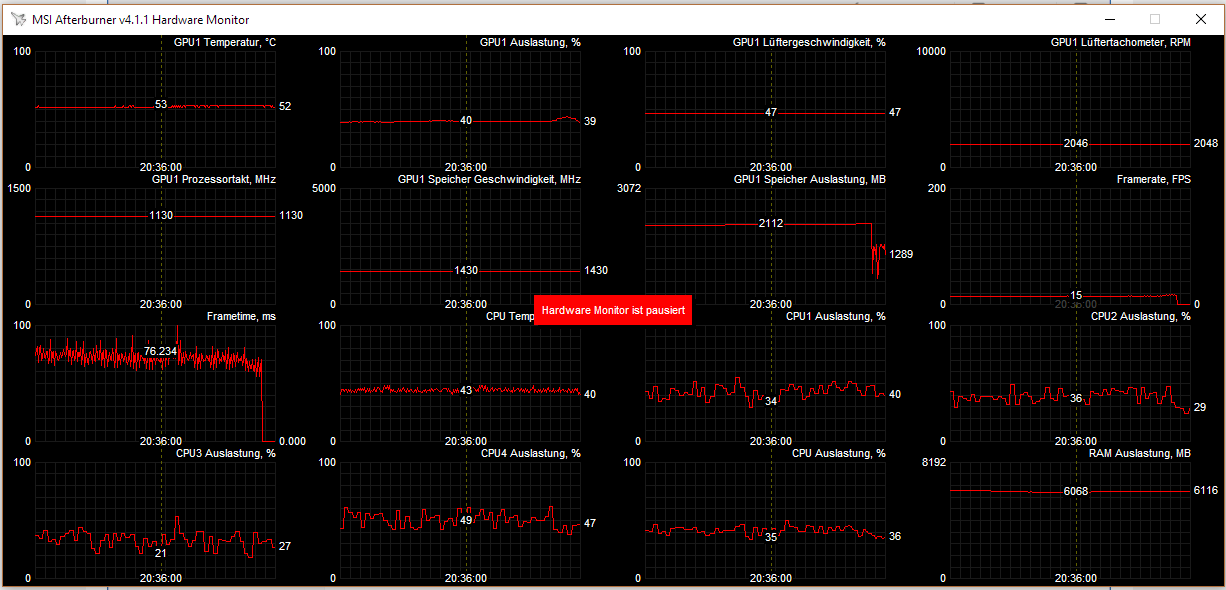
Task: Click the GPU usage current value 39
Action: coord(590,121)
